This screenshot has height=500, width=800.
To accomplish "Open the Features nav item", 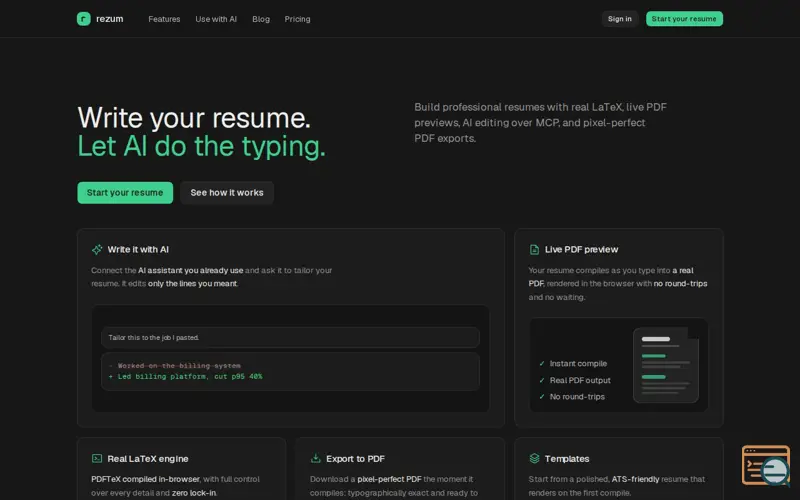I will click(x=164, y=19).
